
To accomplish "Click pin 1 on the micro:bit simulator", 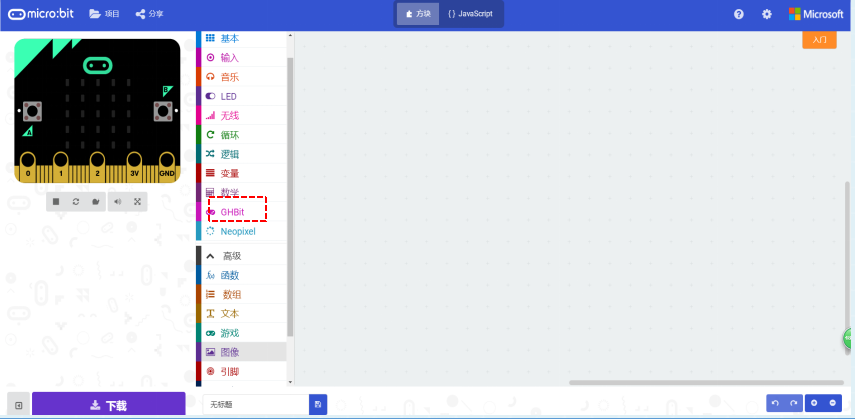I will pos(61,167).
